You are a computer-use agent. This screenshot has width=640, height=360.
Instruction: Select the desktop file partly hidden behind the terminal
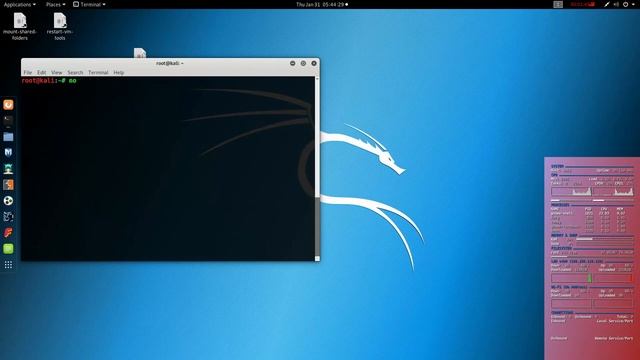click(140, 53)
